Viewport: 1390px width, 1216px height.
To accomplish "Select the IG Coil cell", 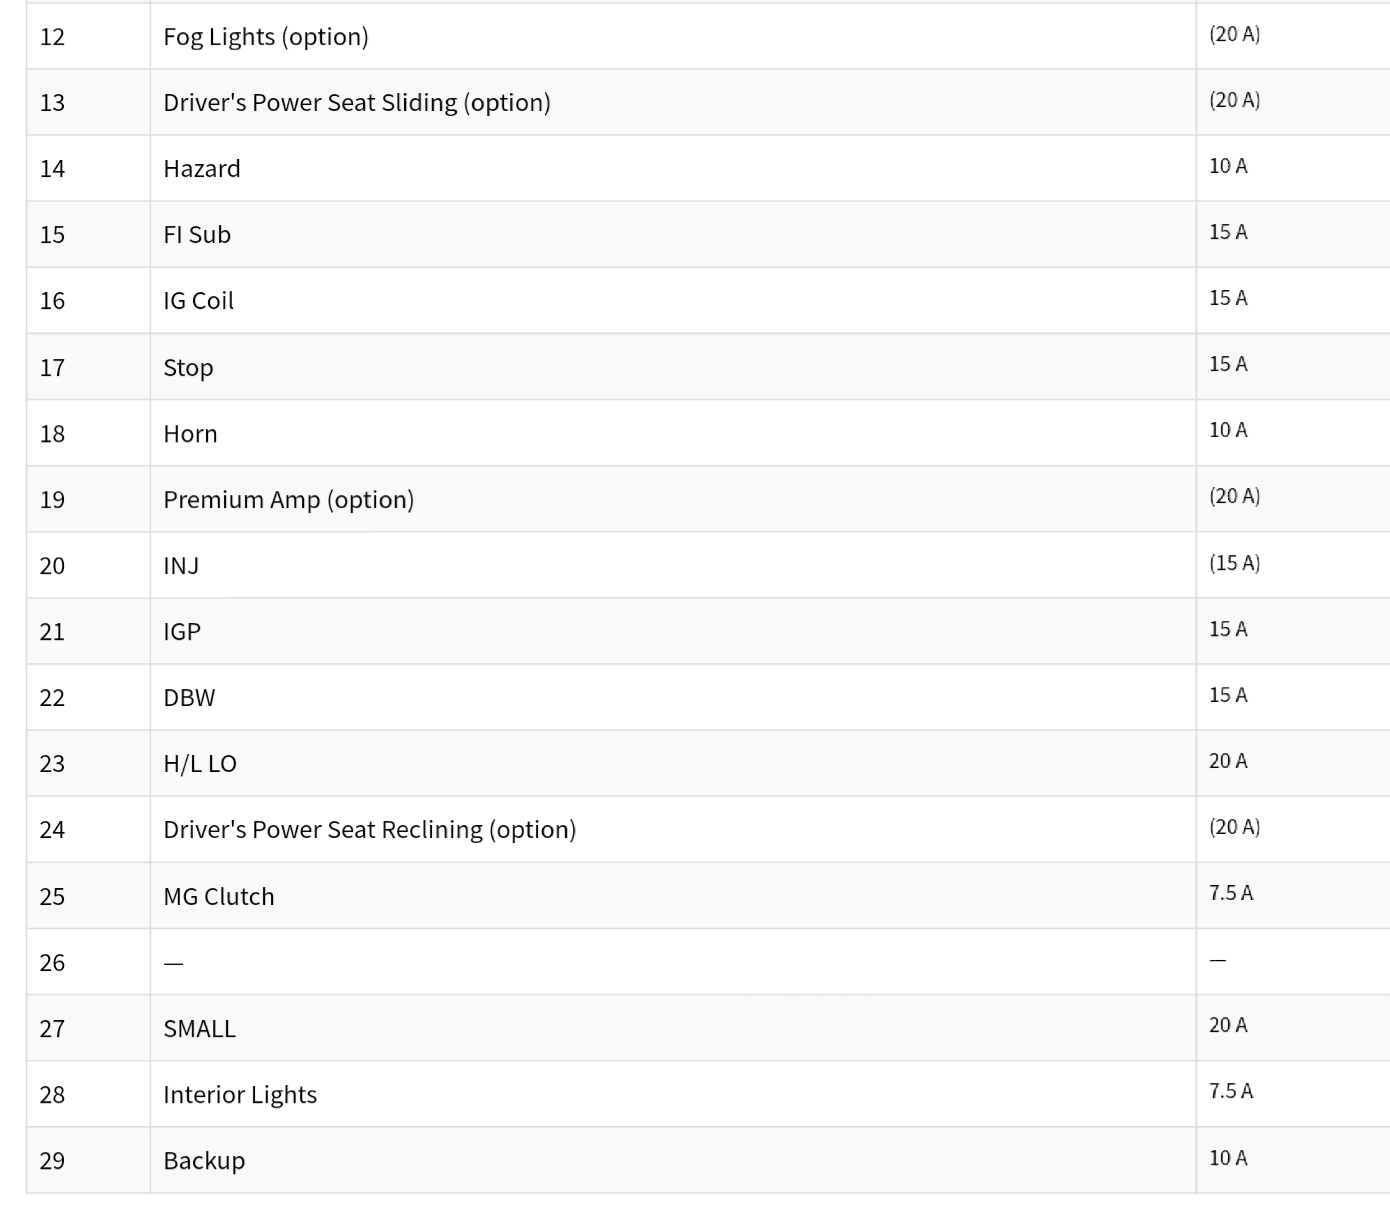I will pos(198,301).
